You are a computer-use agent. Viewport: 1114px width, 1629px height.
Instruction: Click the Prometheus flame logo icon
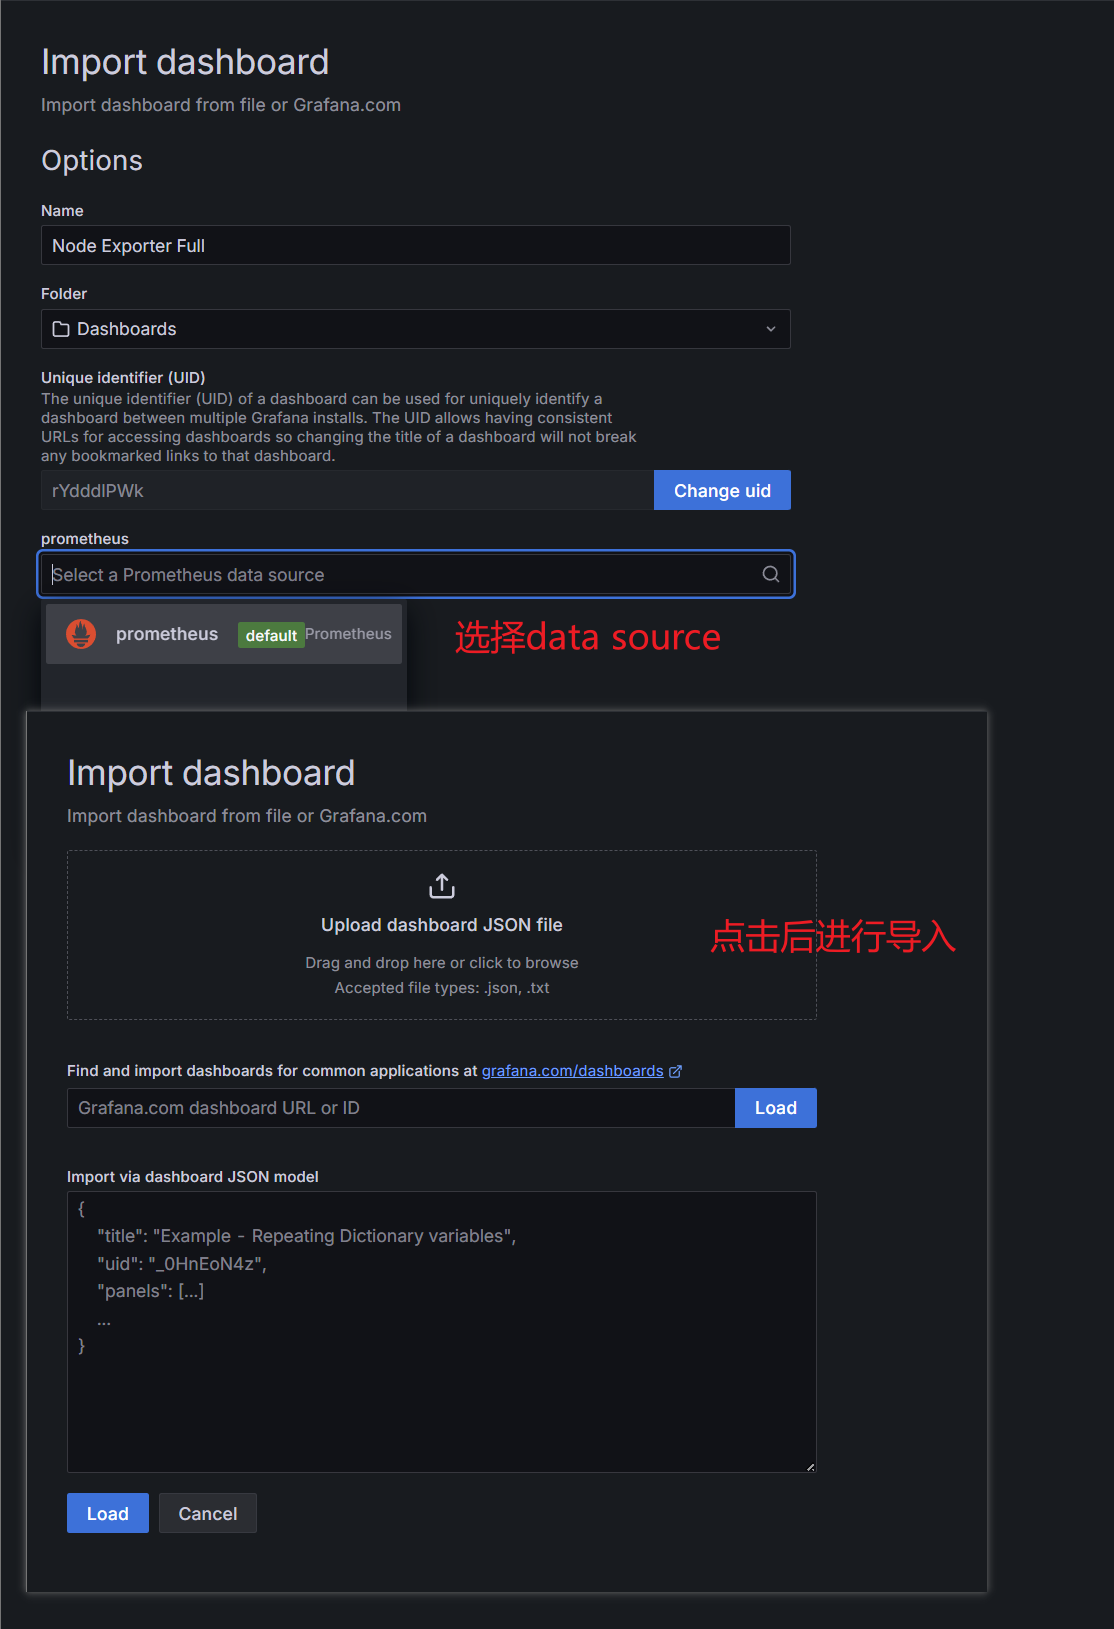[x=81, y=634]
